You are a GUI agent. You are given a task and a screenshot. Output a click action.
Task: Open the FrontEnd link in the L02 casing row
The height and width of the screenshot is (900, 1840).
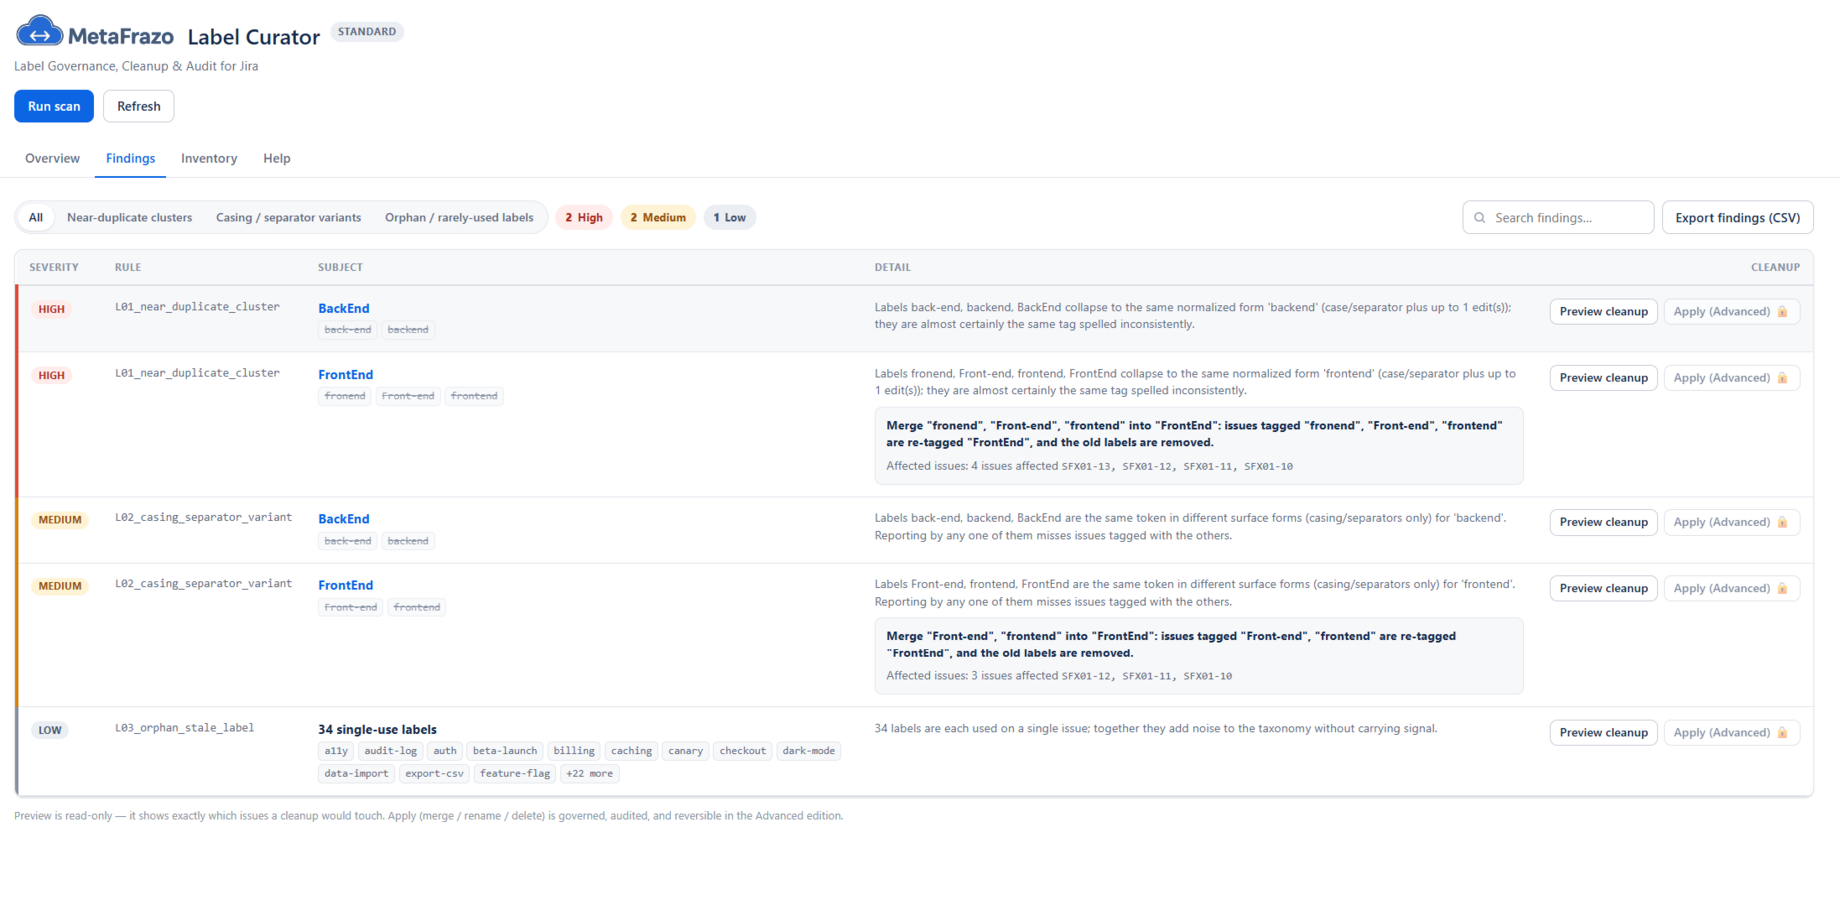coord(346,586)
